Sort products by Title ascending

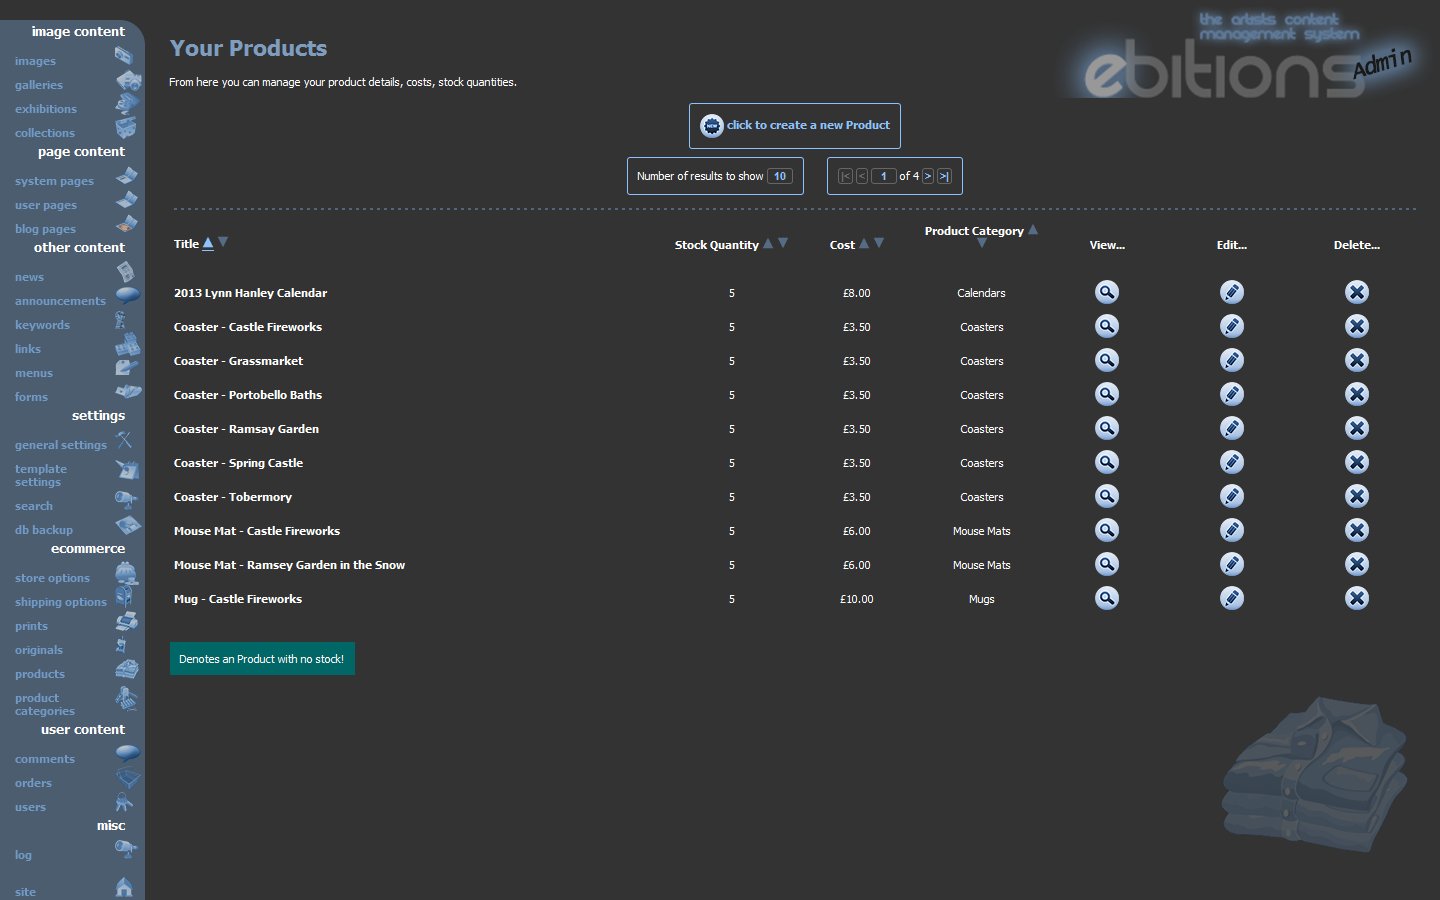(x=208, y=243)
